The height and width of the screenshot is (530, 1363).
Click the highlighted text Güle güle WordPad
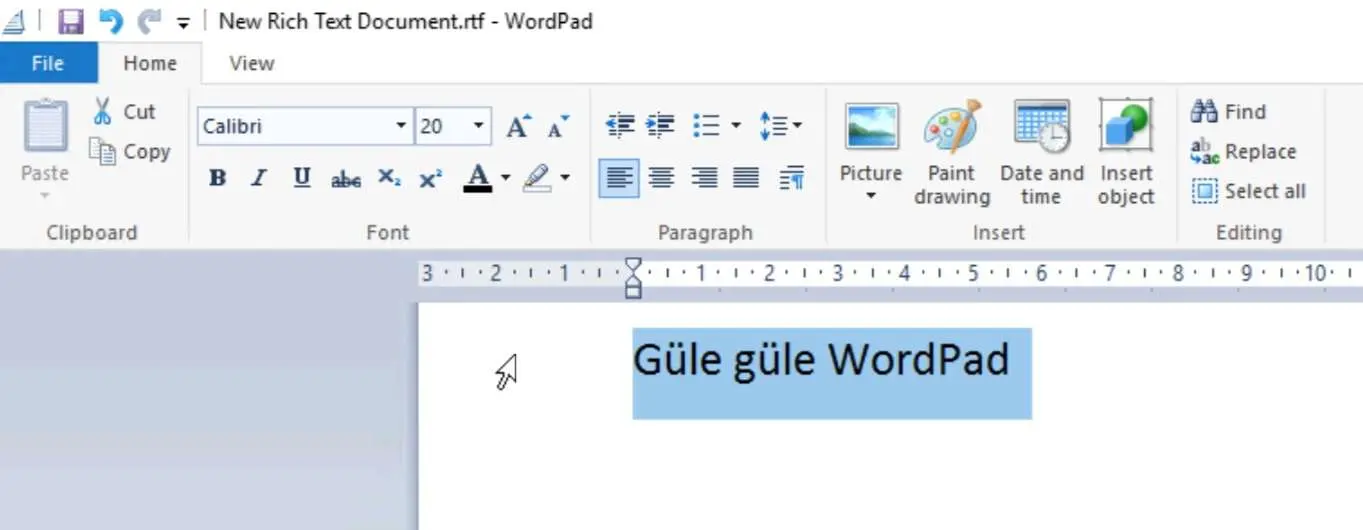tap(820, 360)
